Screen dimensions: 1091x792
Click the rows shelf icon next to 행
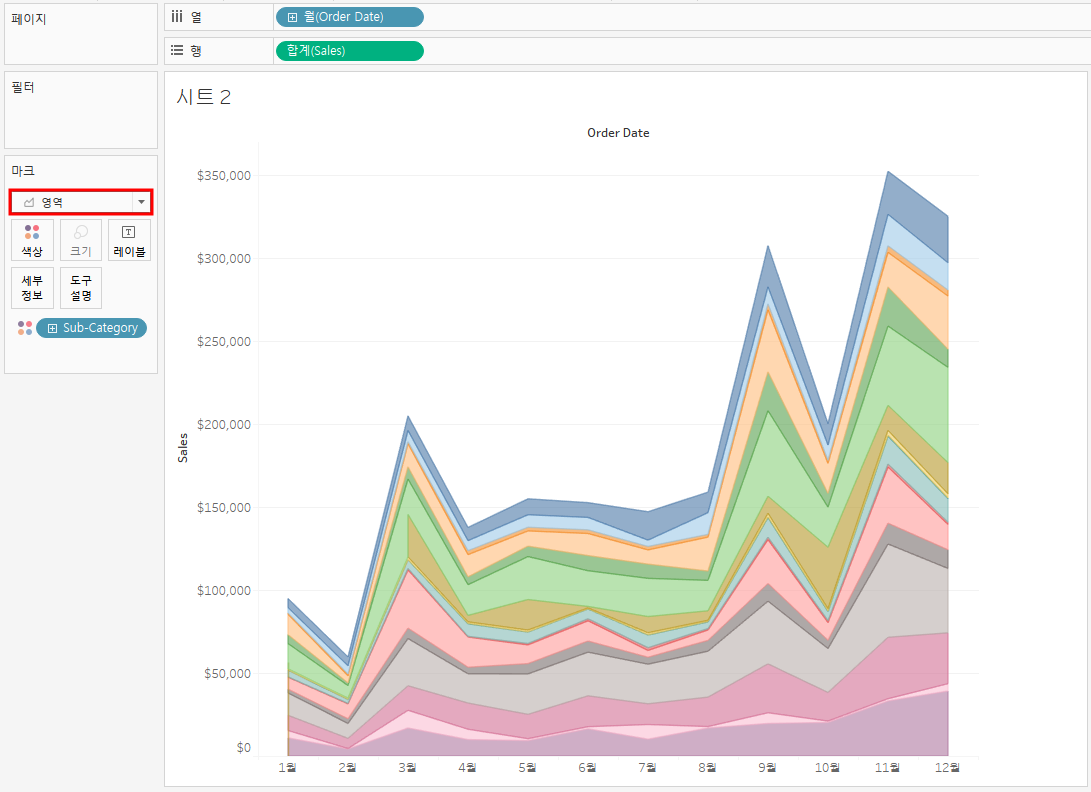point(177,50)
